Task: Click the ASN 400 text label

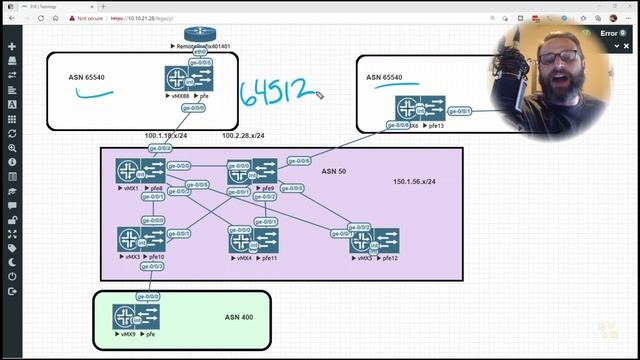Action: pyautogui.click(x=239, y=317)
